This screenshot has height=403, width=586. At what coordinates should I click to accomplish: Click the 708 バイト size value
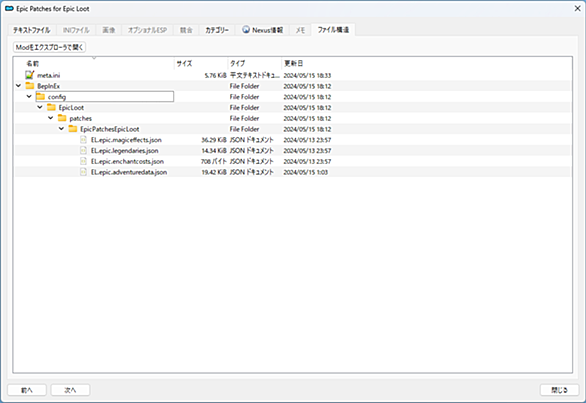click(x=213, y=161)
